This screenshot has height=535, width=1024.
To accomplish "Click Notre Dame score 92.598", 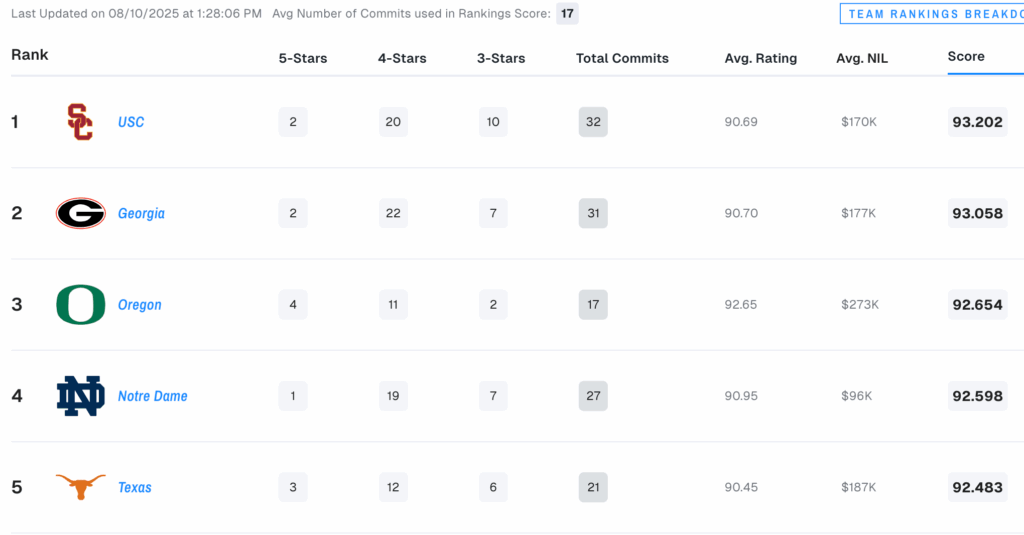I will pos(977,397).
